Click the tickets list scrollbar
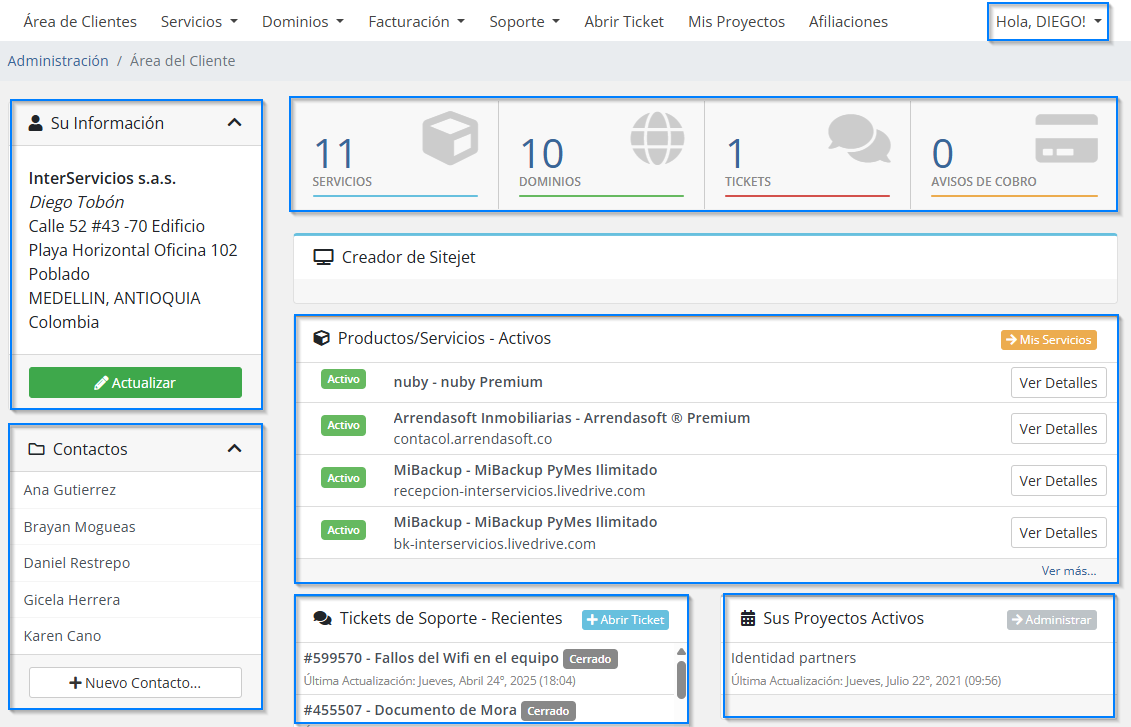The width and height of the screenshot is (1131, 727). 681,679
